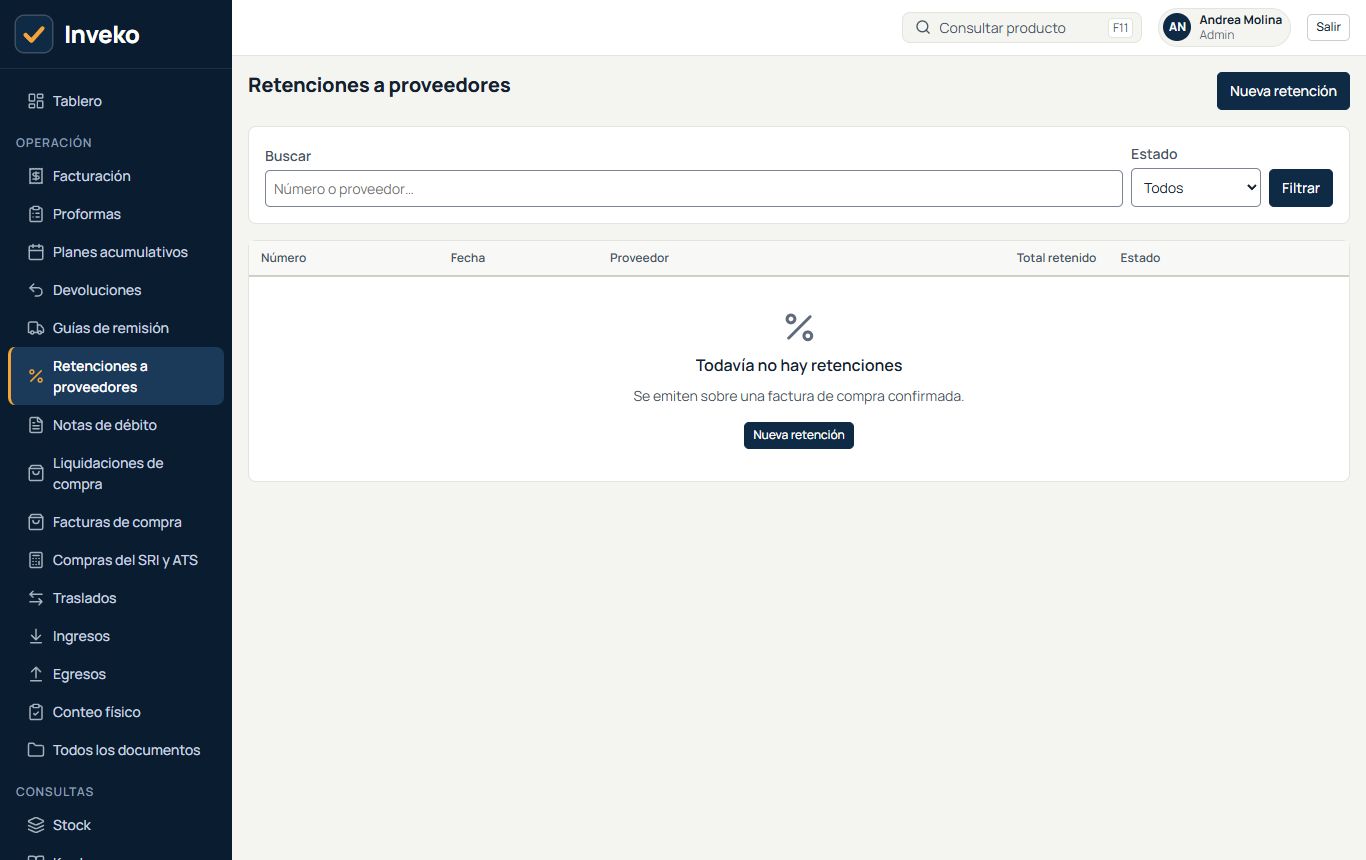The height and width of the screenshot is (860, 1366).
Task: Open Traslados in the sidebar
Action: pos(116,598)
